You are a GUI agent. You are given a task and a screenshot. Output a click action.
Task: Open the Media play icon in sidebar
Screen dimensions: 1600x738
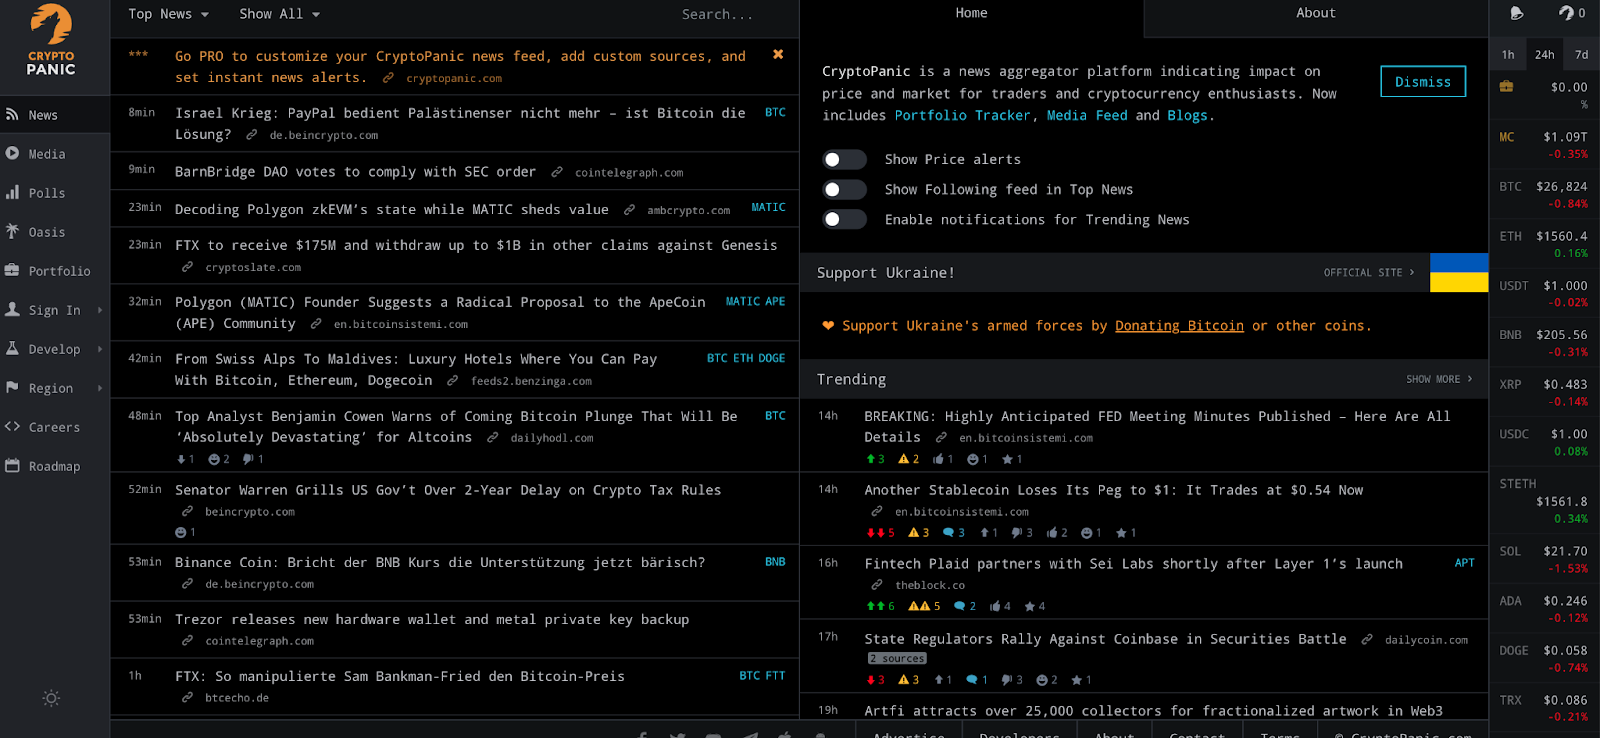[x=12, y=154]
